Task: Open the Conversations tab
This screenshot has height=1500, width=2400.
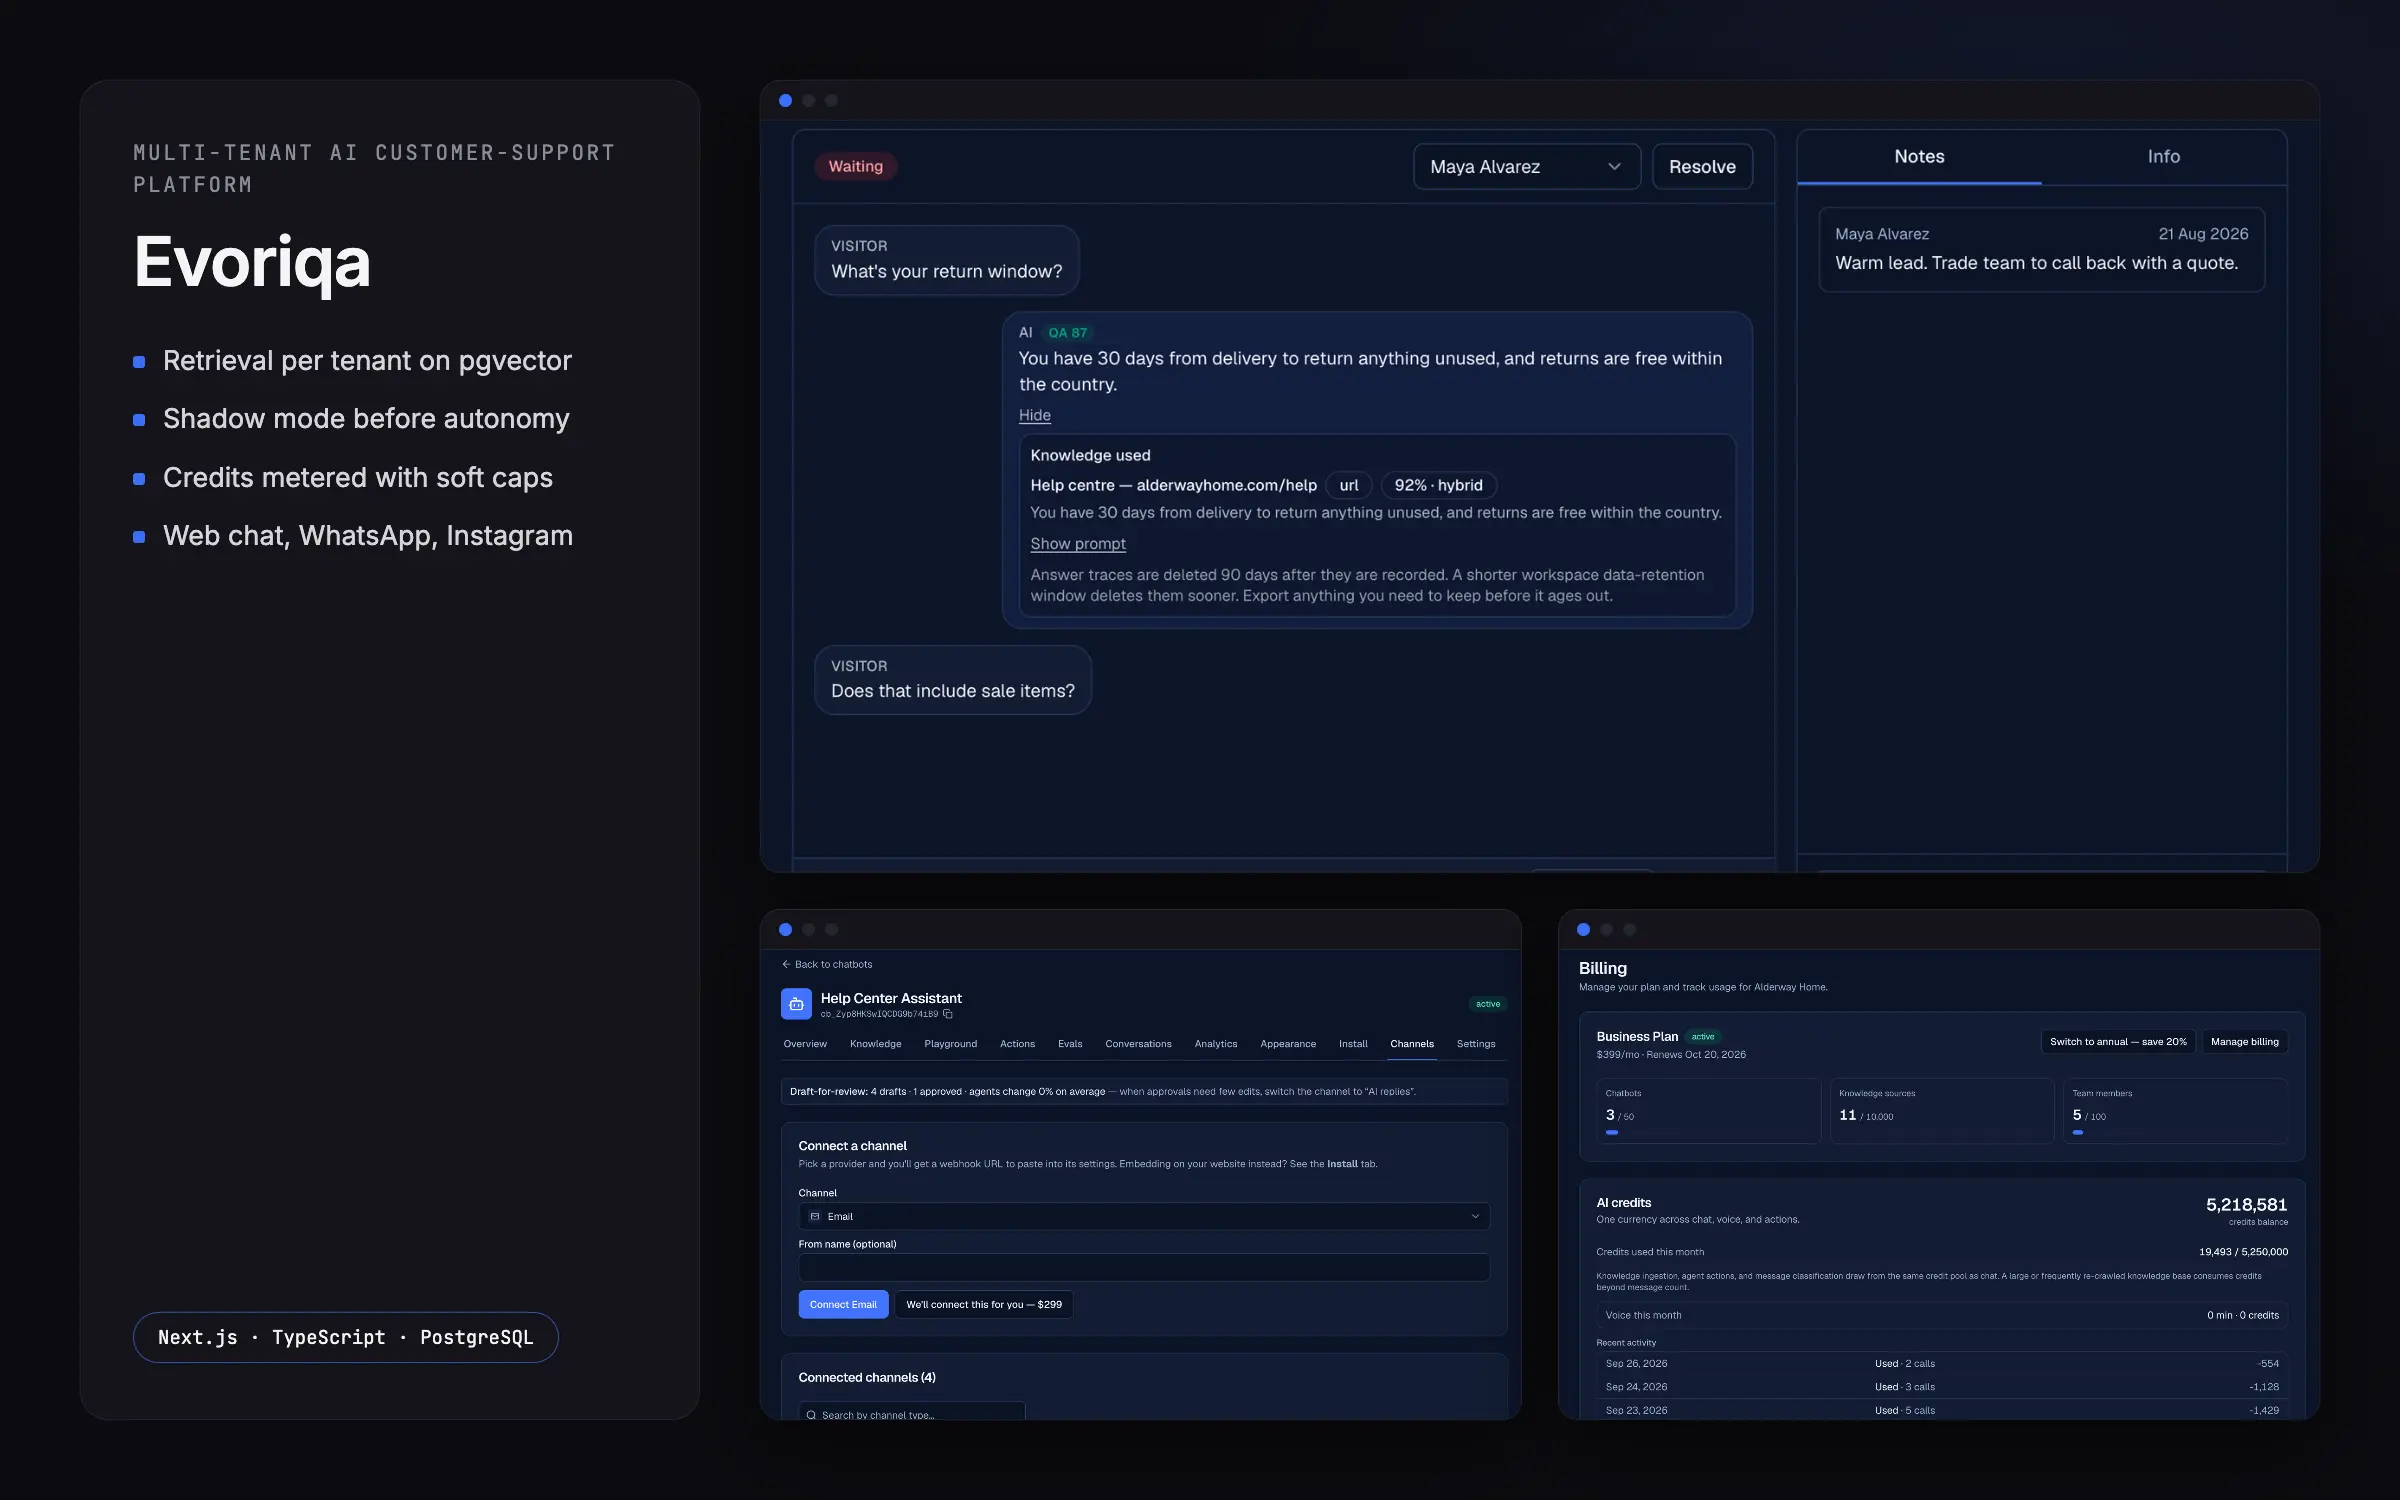Action: pos(1138,1044)
